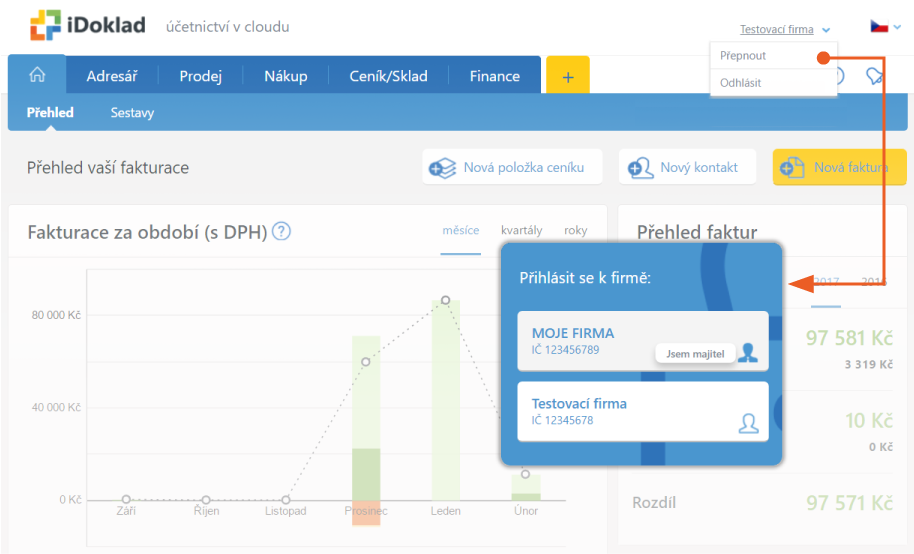Image resolution: width=914 pixels, height=554 pixels.
Task: Log in to MOJE FIRMA company
Action: 643,341
